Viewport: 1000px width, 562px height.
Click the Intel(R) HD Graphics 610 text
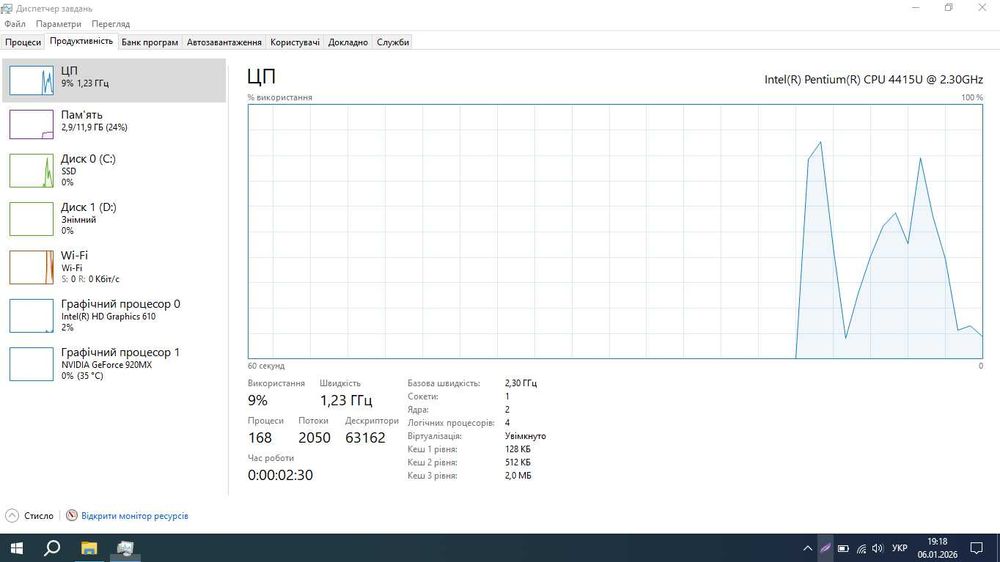coord(108,316)
